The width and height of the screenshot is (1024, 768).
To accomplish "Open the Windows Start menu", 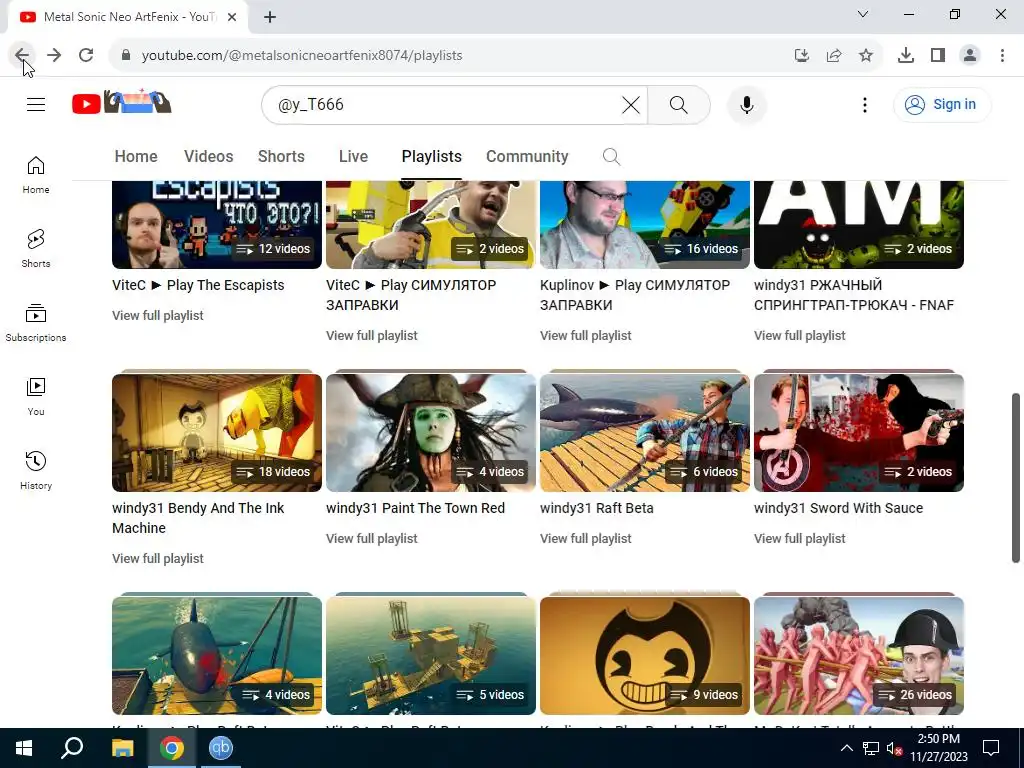I will (24, 748).
